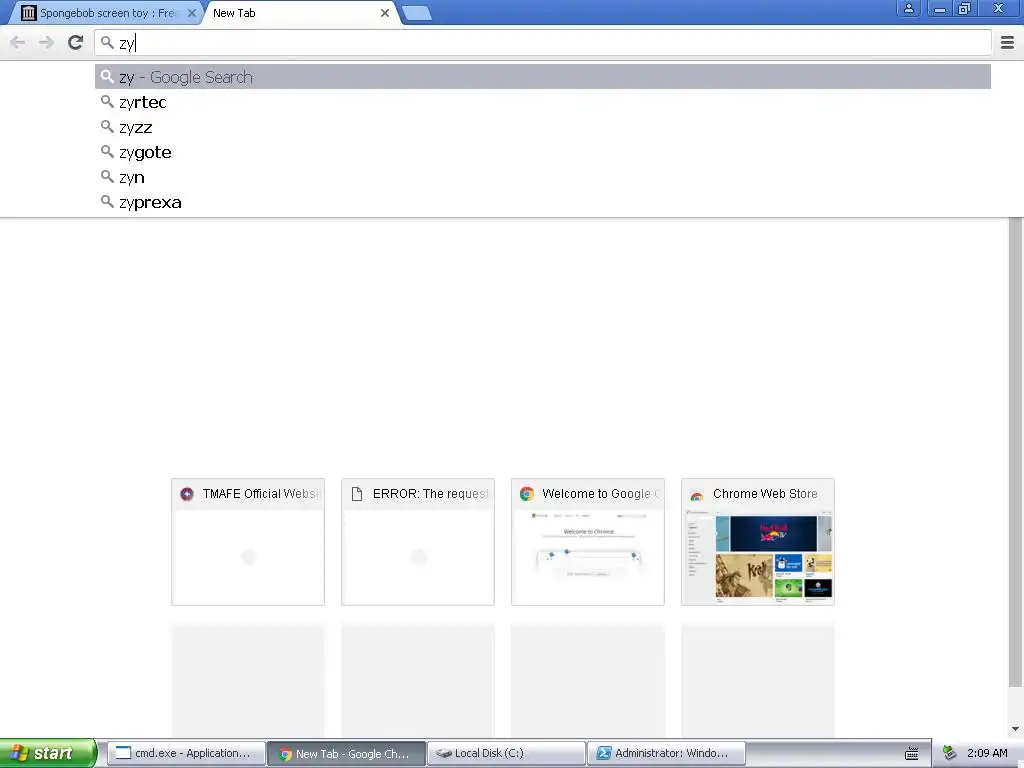Close the Spongebob screen toy tab
1024x768 pixels.
click(191, 13)
